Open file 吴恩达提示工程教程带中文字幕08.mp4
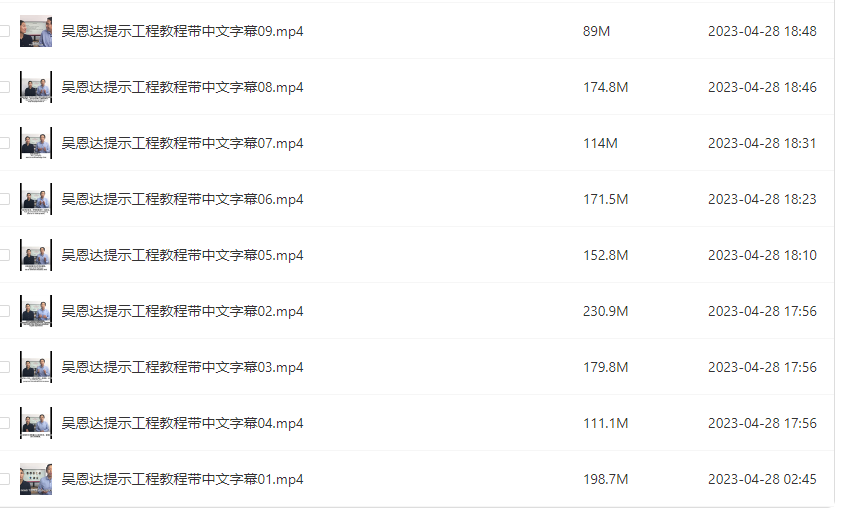 click(x=182, y=87)
